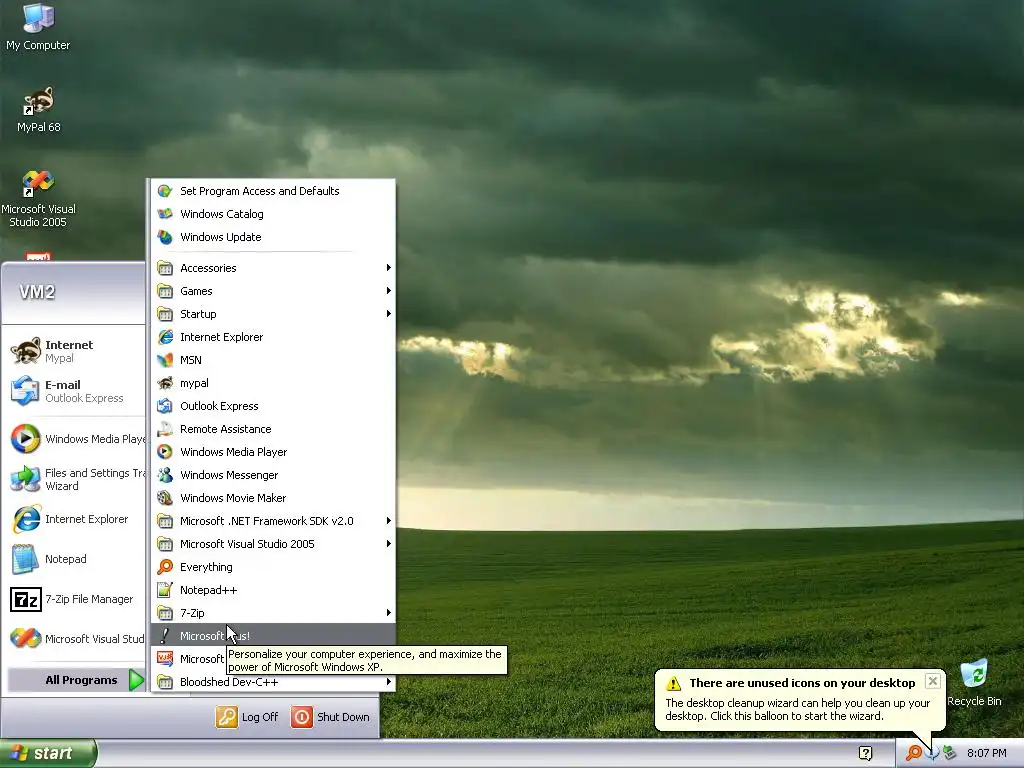Click the desktop cleanup balloon message text

pos(797,709)
